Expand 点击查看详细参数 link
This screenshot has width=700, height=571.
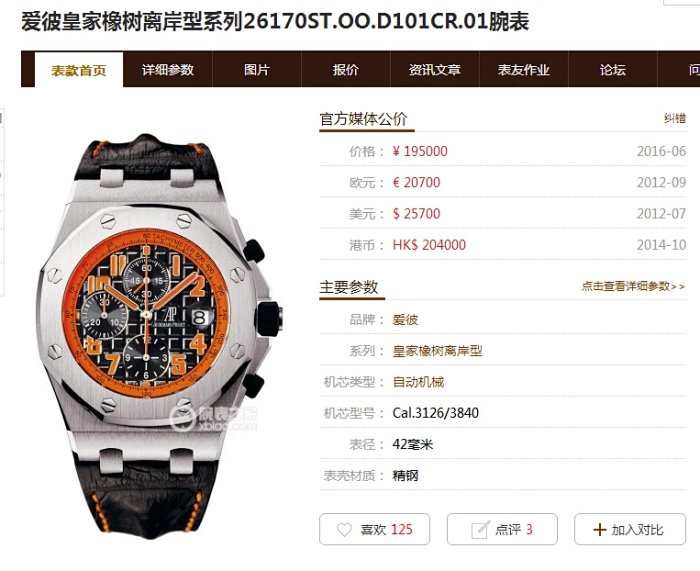point(633,286)
